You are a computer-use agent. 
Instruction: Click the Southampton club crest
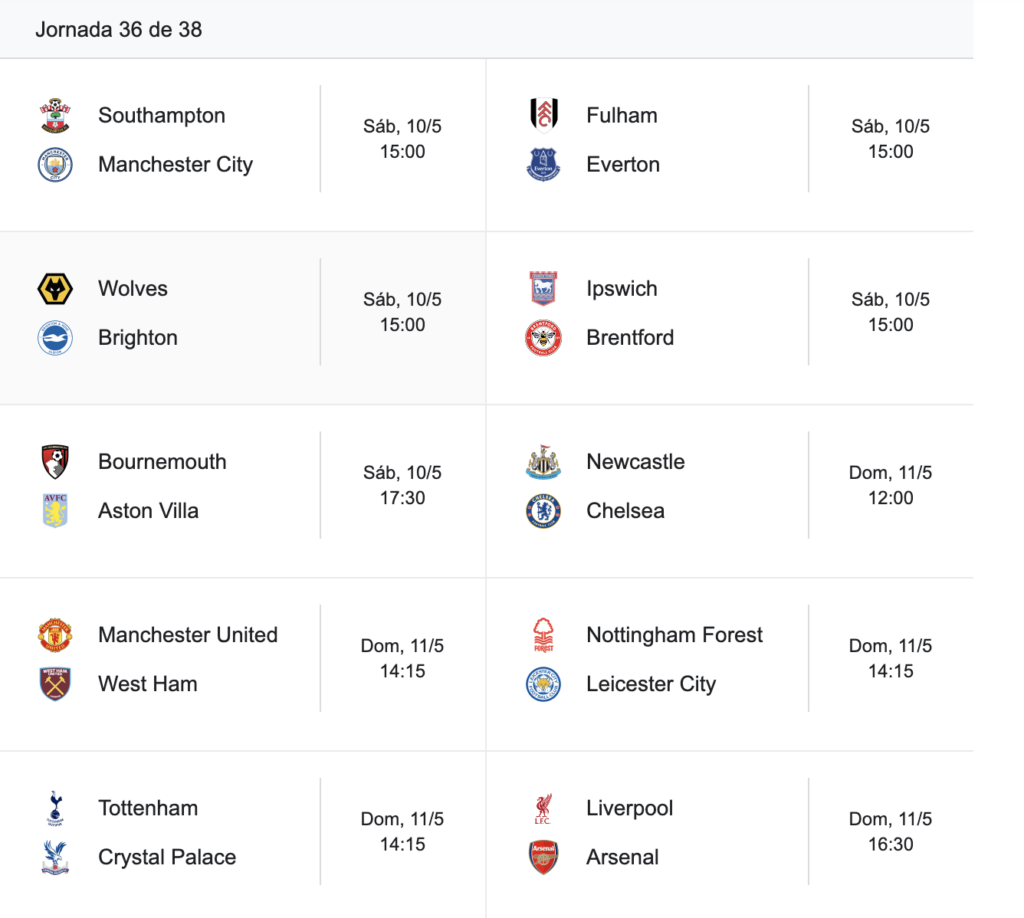[55, 116]
